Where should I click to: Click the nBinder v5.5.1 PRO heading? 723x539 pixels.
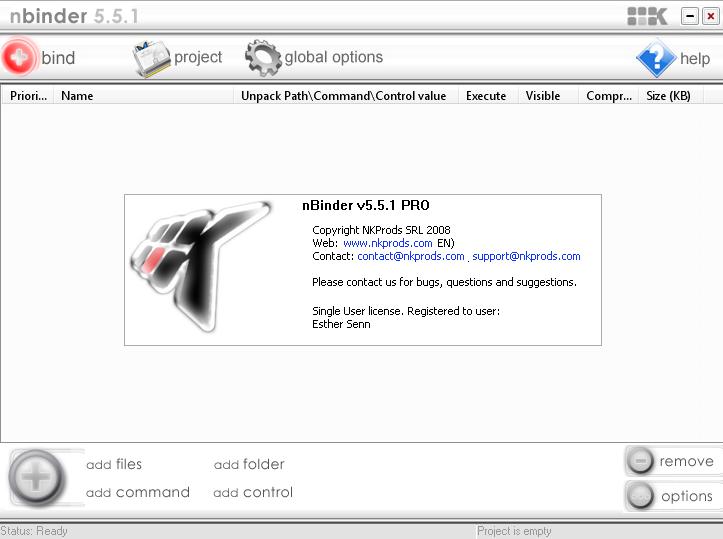click(366, 205)
